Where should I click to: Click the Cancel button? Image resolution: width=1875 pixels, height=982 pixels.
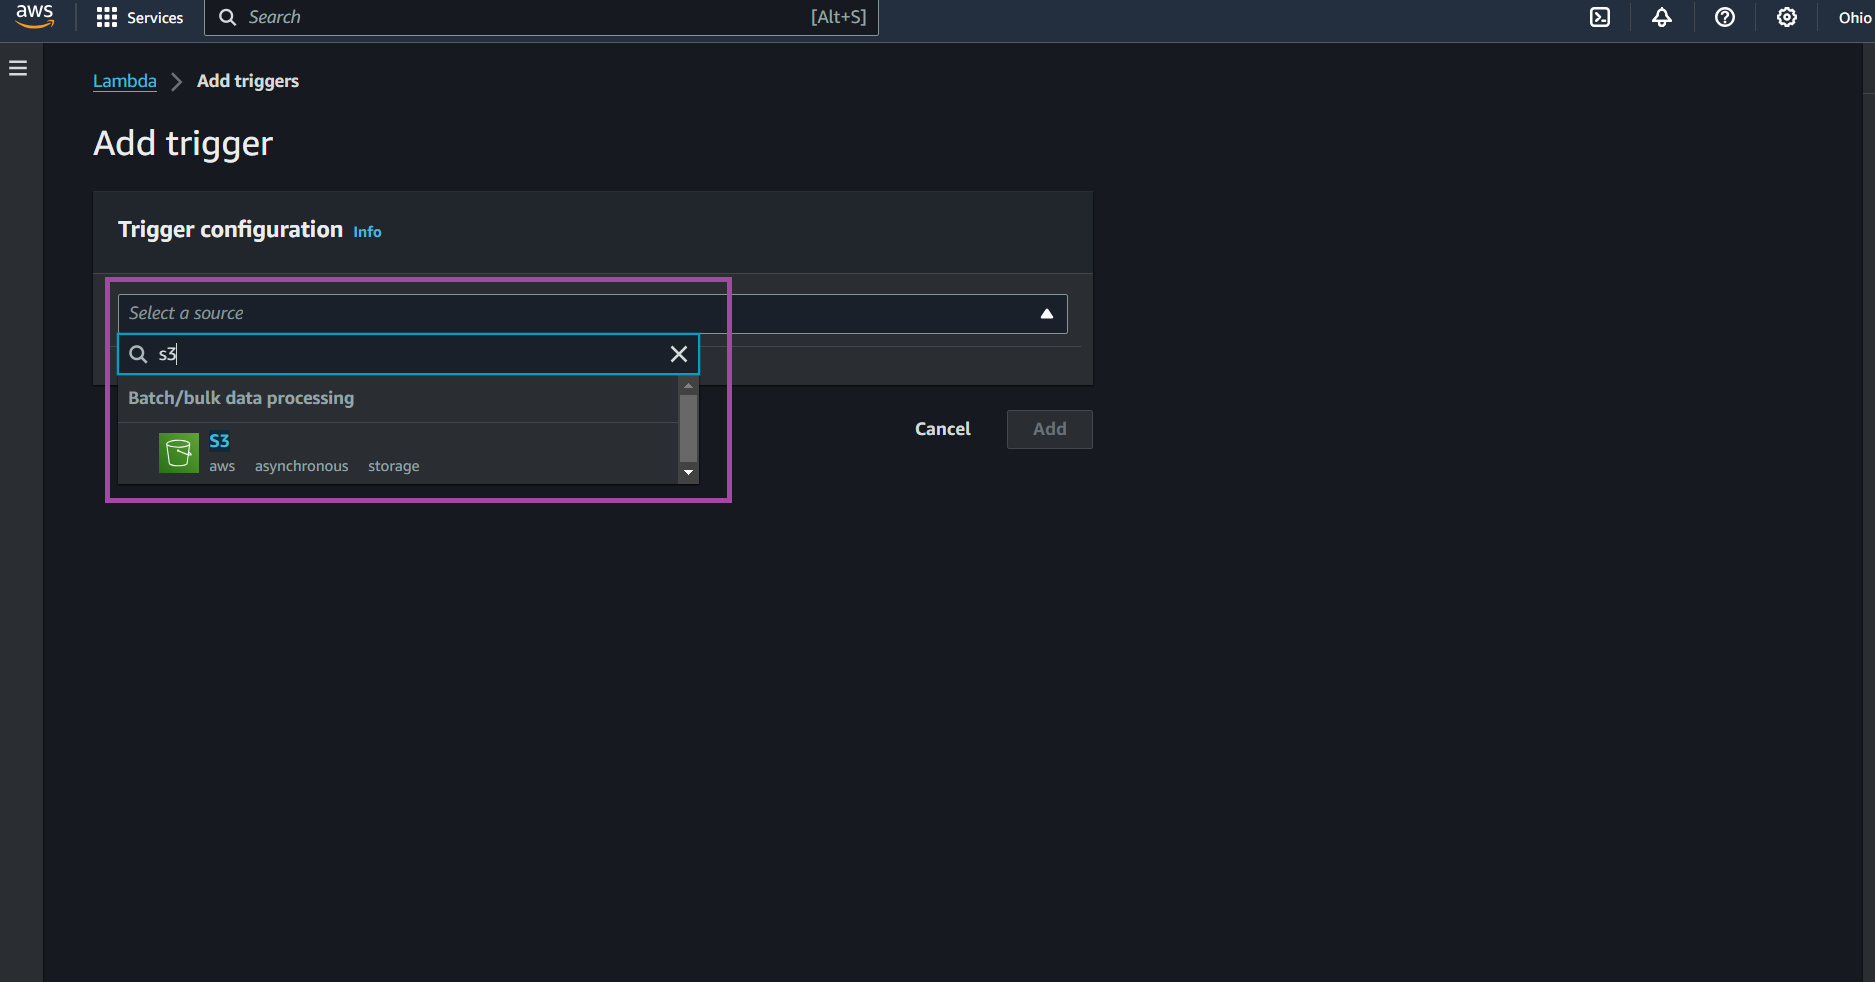941,429
